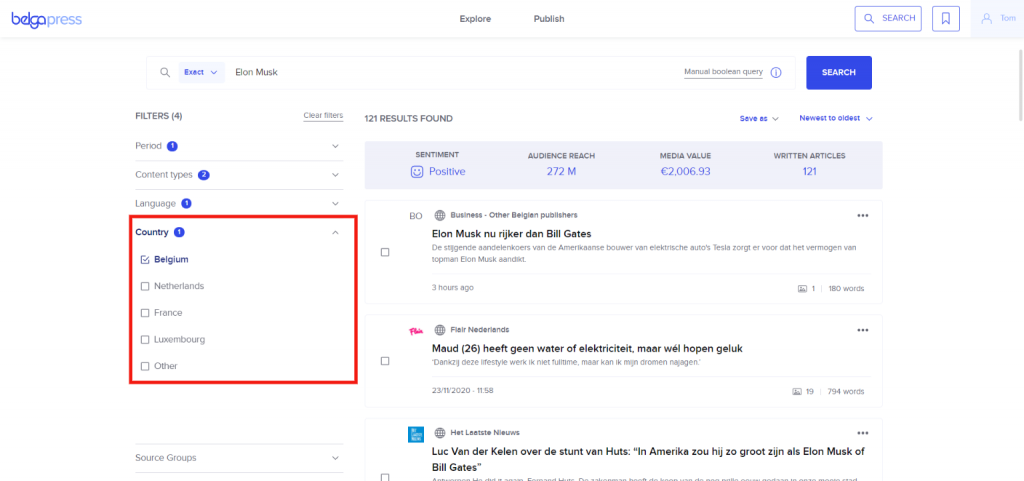This screenshot has width=1024, height=481.
Task: Check the Luxembourg country filter
Action: click(x=145, y=340)
